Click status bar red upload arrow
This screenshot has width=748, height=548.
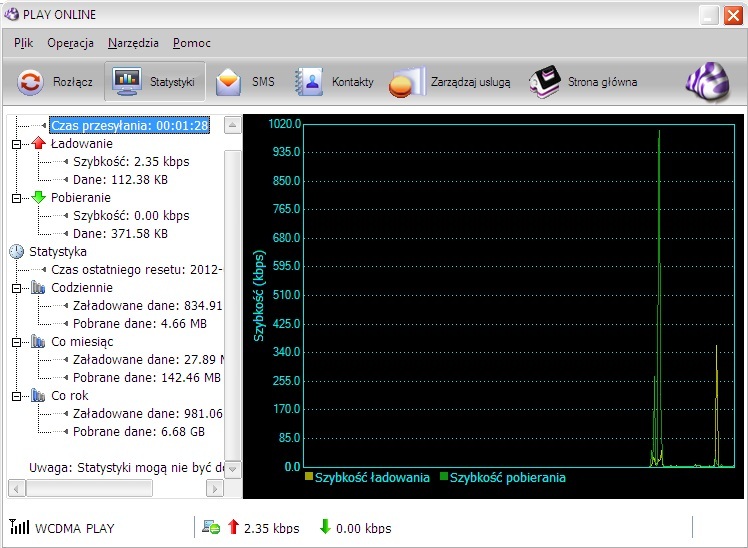coord(233,527)
